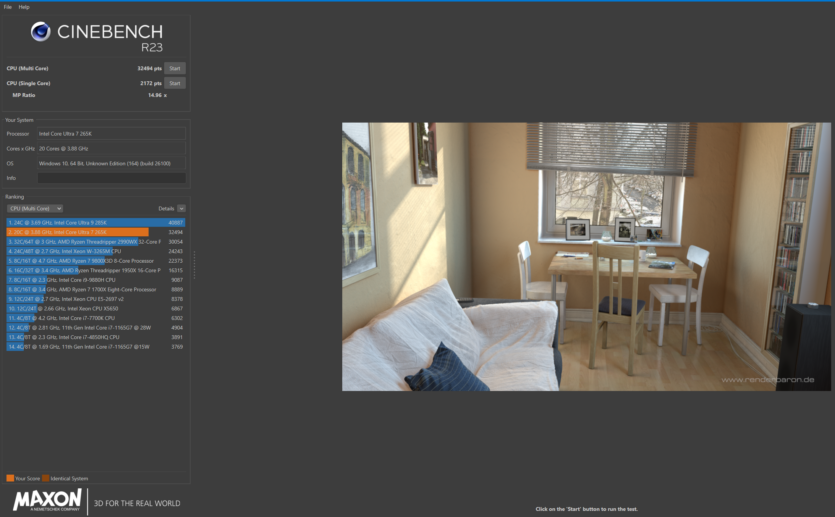The width and height of the screenshot is (835, 517).
Task: Expand the Details dropdown arrow
Action: 181,208
